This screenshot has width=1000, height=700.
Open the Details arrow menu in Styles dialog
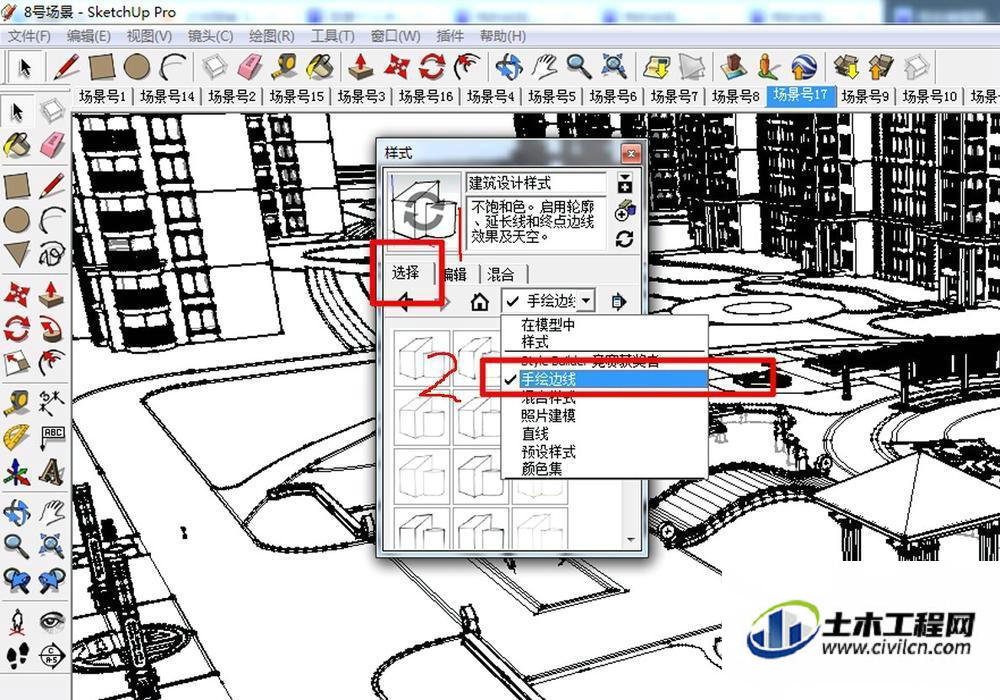[618, 301]
